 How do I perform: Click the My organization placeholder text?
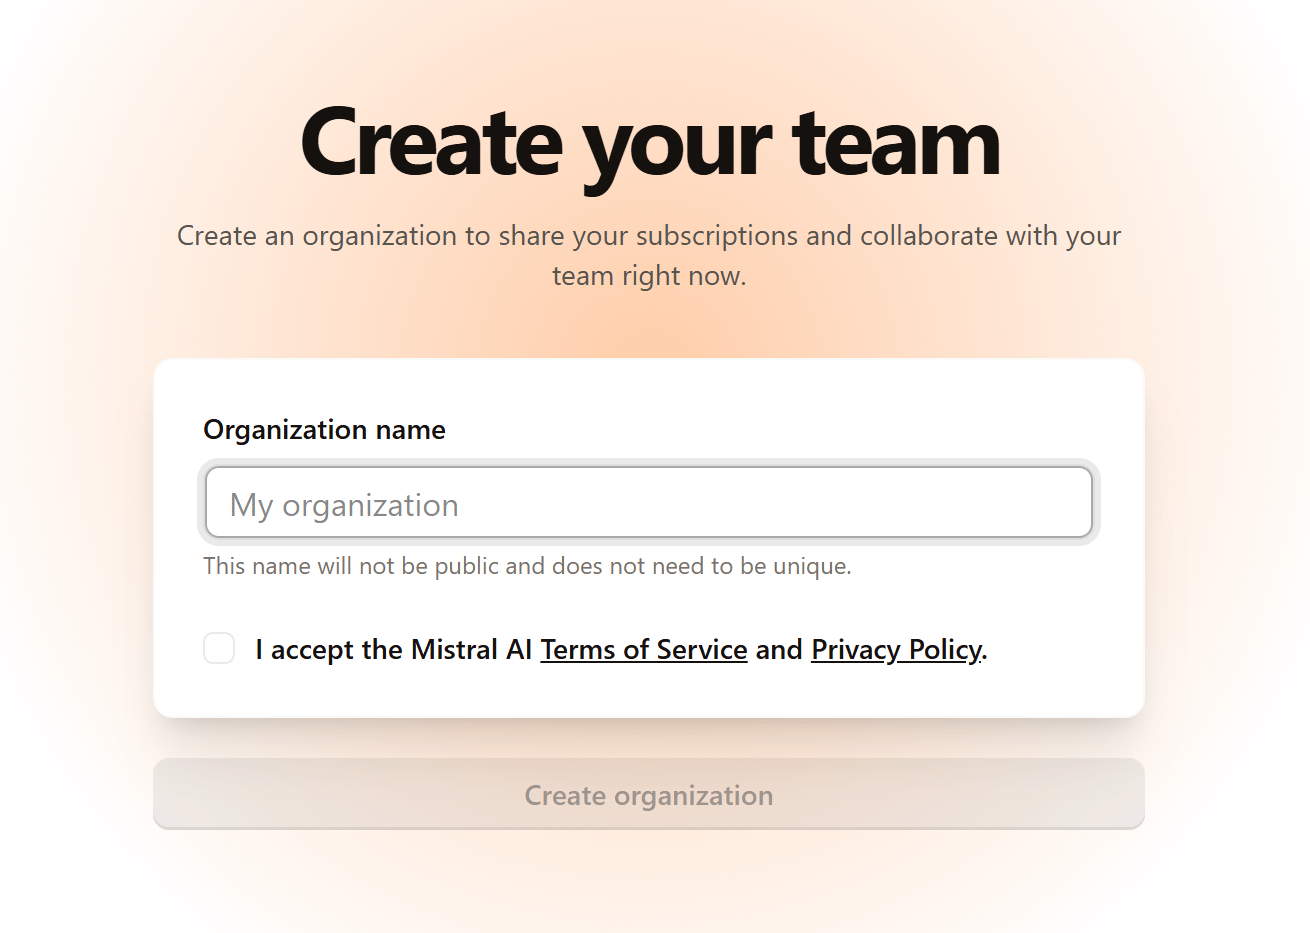click(344, 505)
